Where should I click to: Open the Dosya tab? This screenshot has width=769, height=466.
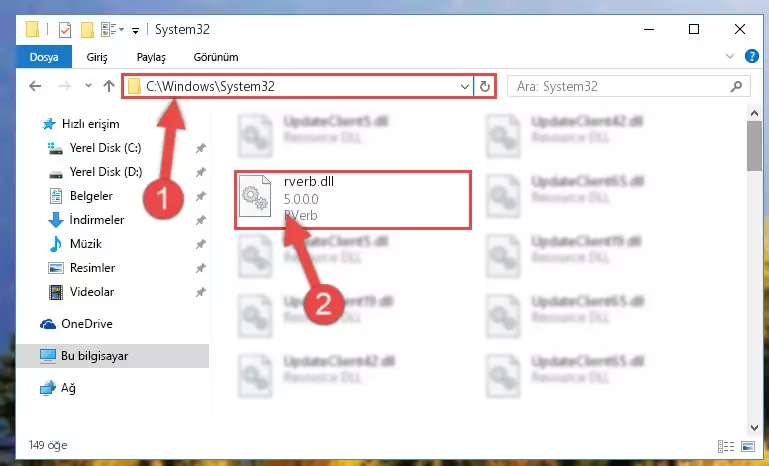point(44,57)
